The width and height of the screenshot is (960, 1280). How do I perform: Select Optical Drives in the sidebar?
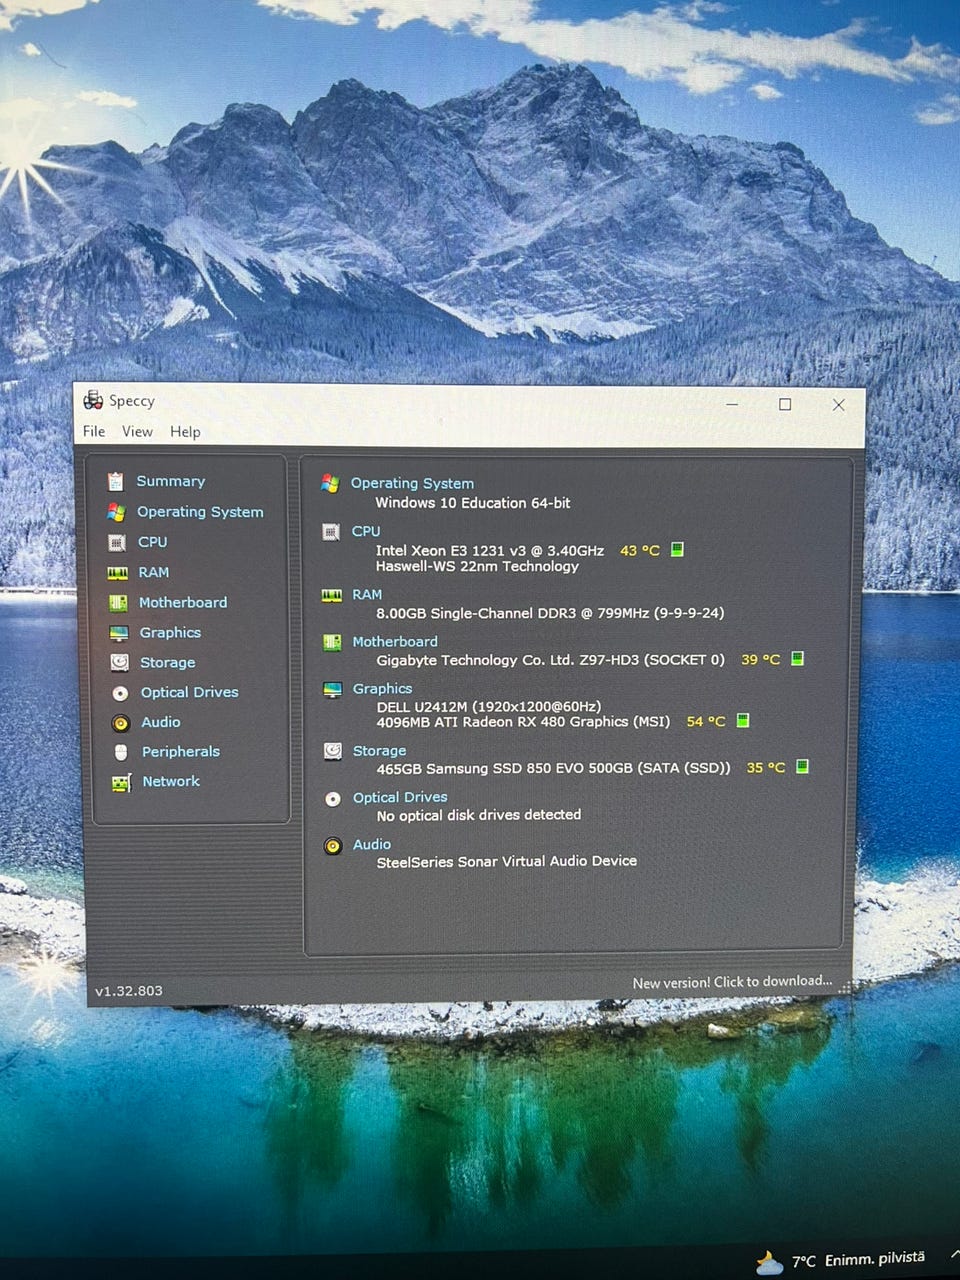pyautogui.click(x=190, y=692)
